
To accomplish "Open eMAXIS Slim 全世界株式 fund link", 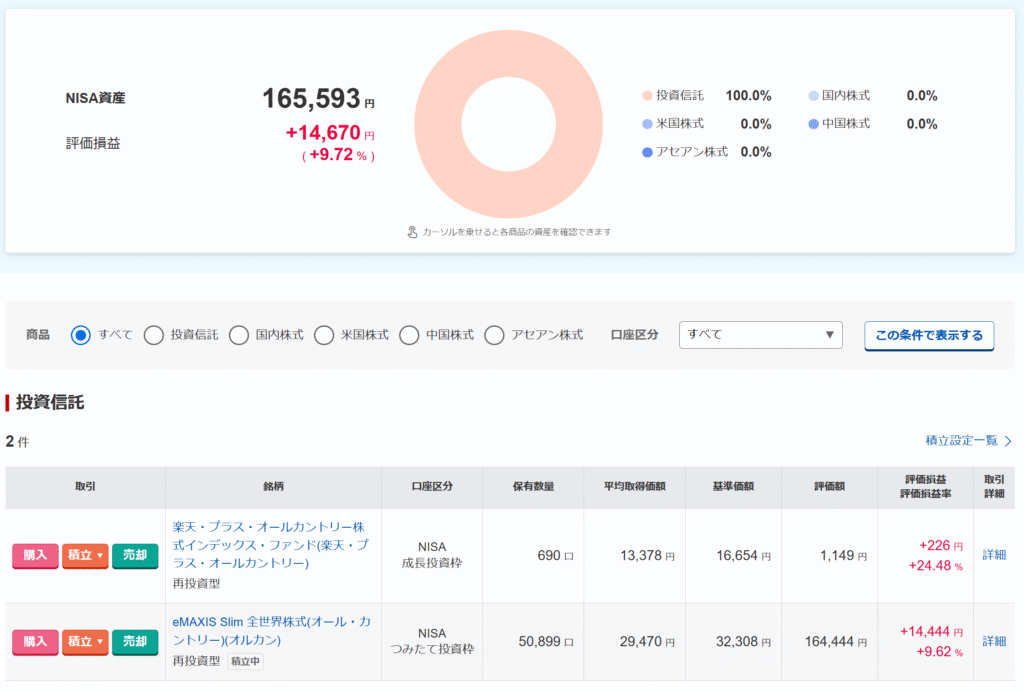I will coord(271,631).
